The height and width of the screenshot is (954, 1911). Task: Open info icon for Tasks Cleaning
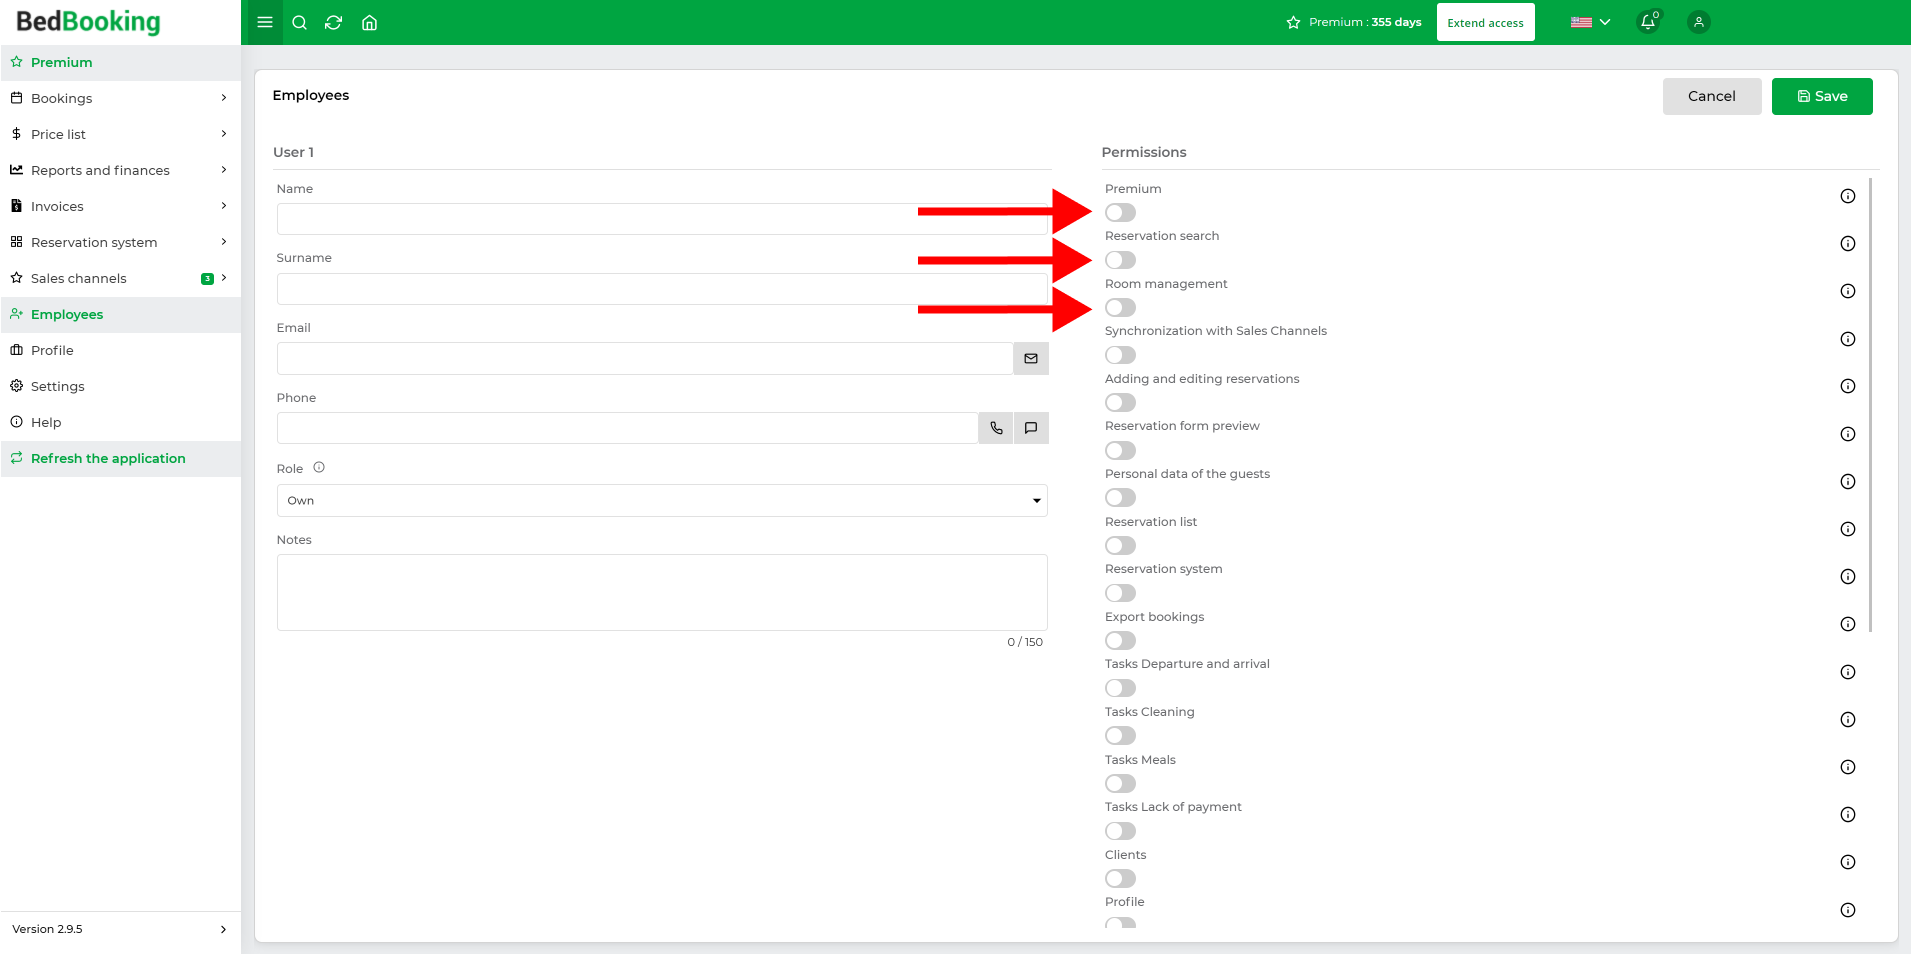[x=1848, y=720]
